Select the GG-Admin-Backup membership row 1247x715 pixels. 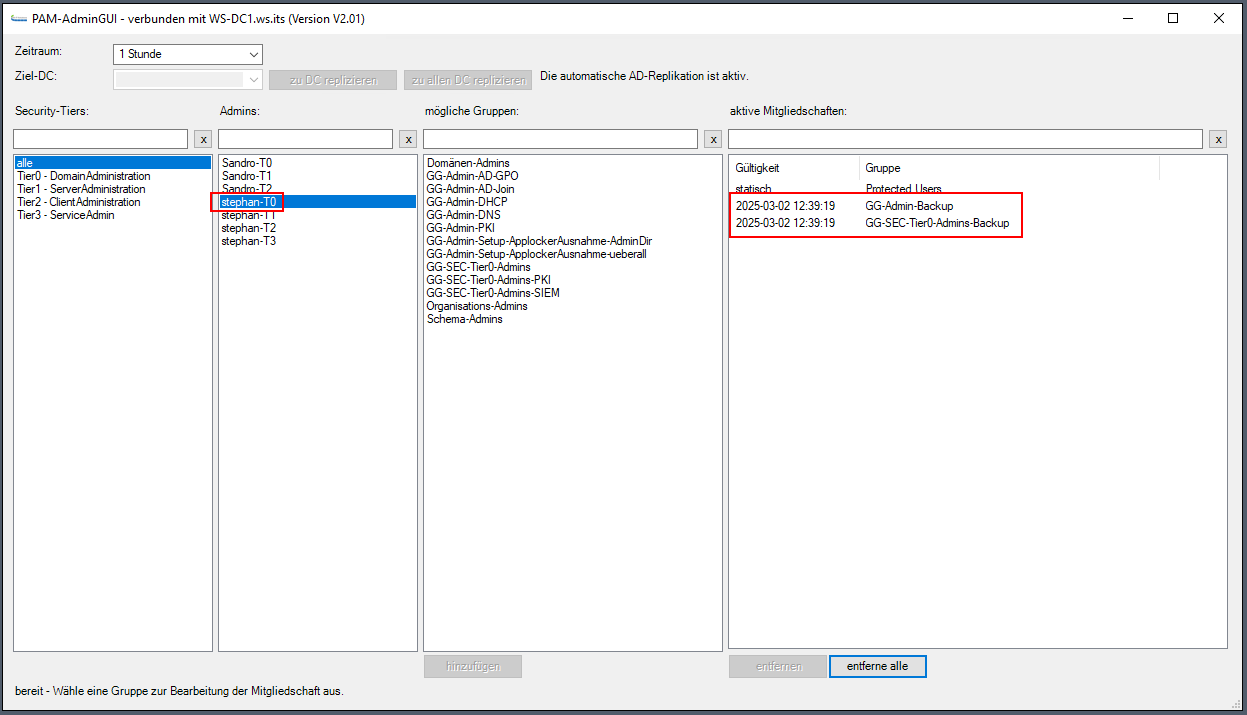click(945, 206)
